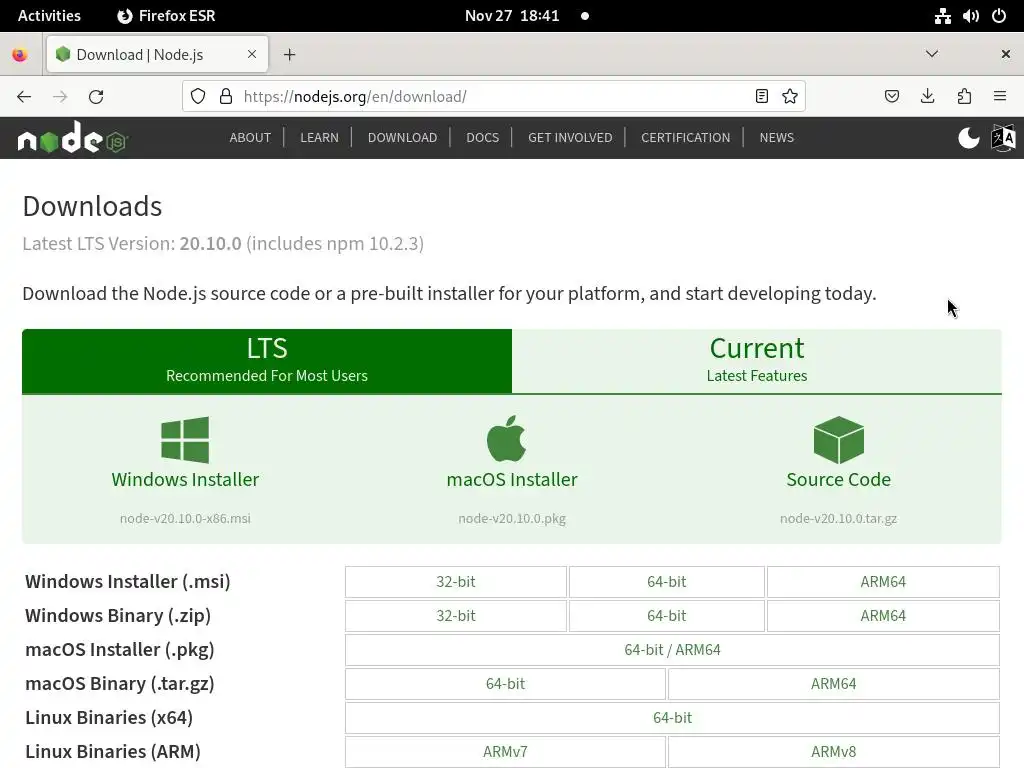Download Windows Installer (.msi) 32-bit

[x=456, y=582]
